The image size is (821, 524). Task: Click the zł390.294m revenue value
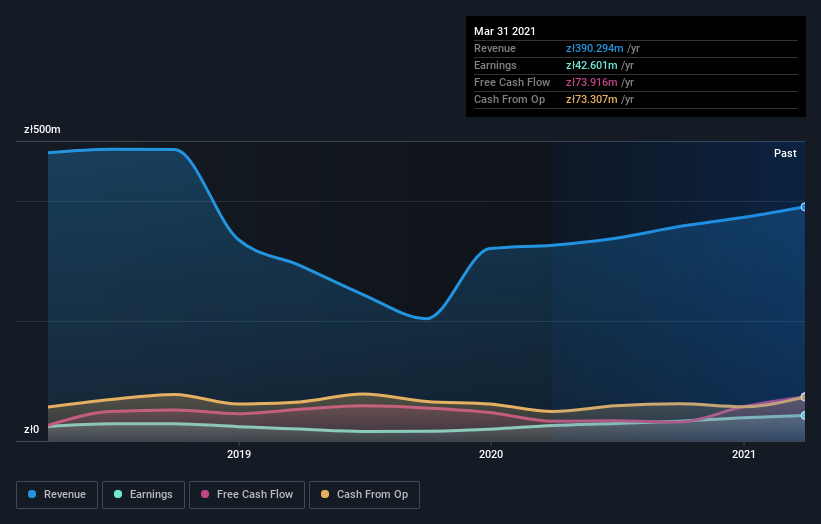click(594, 48)
